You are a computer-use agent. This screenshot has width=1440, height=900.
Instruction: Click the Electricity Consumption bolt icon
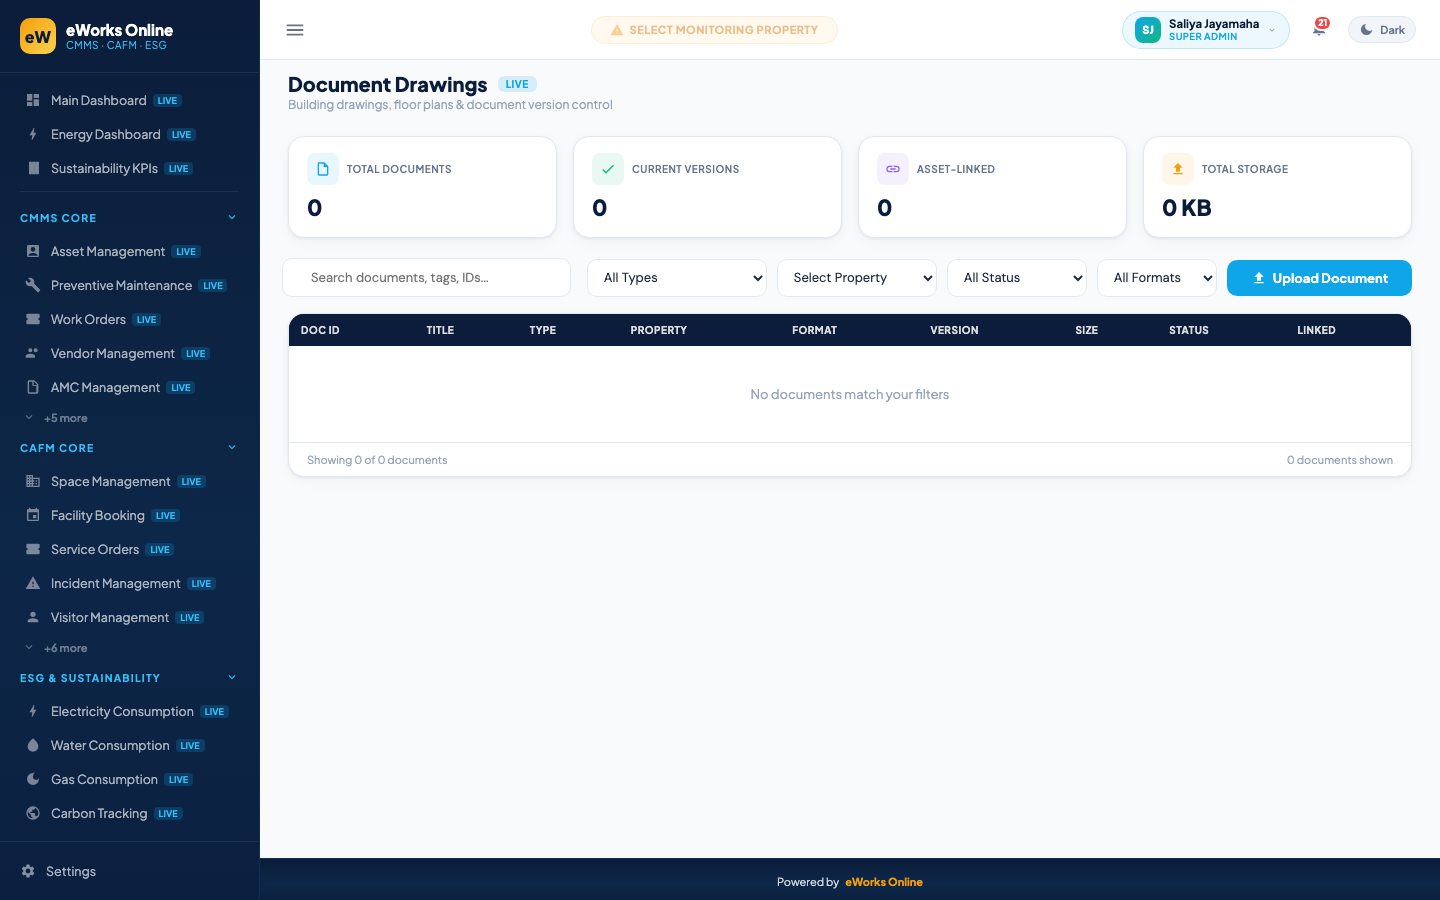(x=33, y=711)
